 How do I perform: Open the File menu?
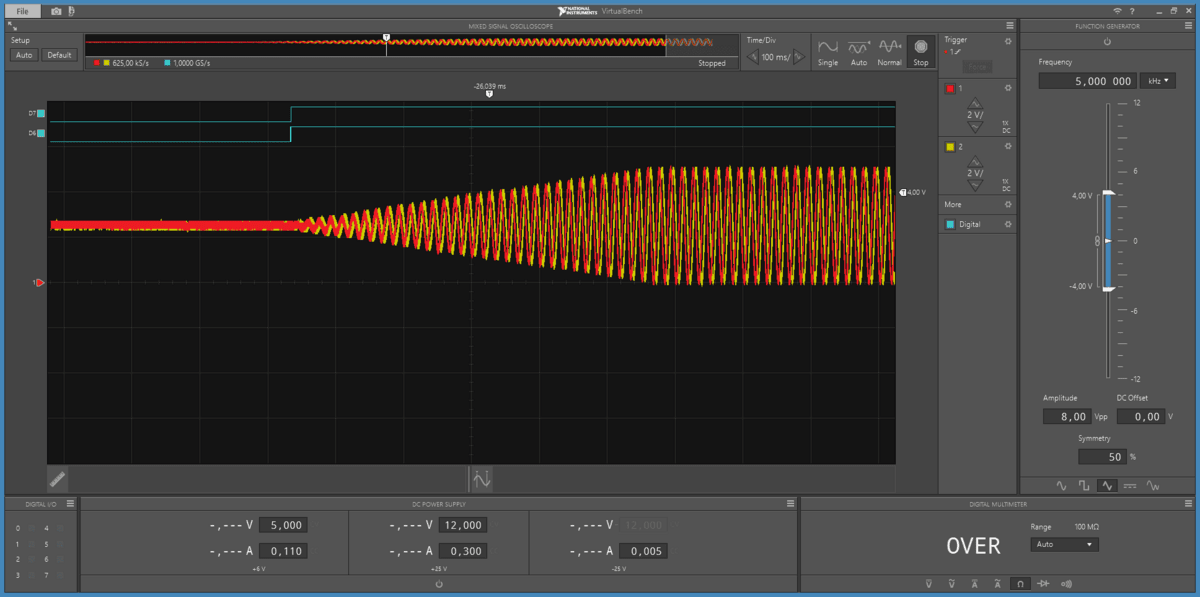coord(22,10)
